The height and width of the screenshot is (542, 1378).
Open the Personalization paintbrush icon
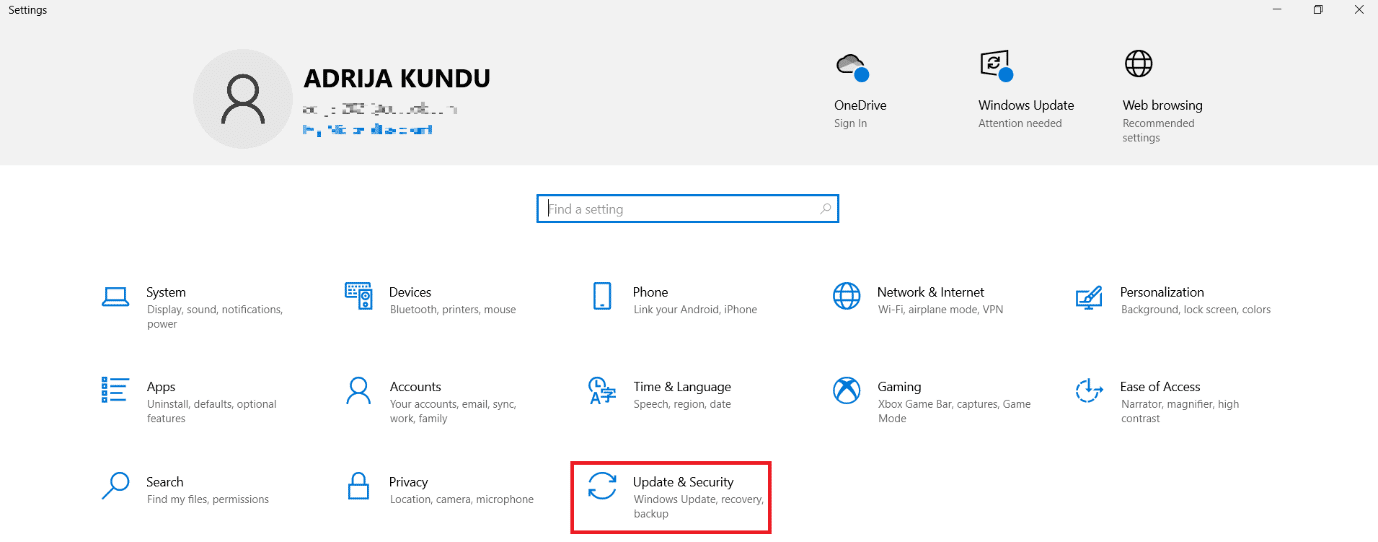click(1089, 296)
